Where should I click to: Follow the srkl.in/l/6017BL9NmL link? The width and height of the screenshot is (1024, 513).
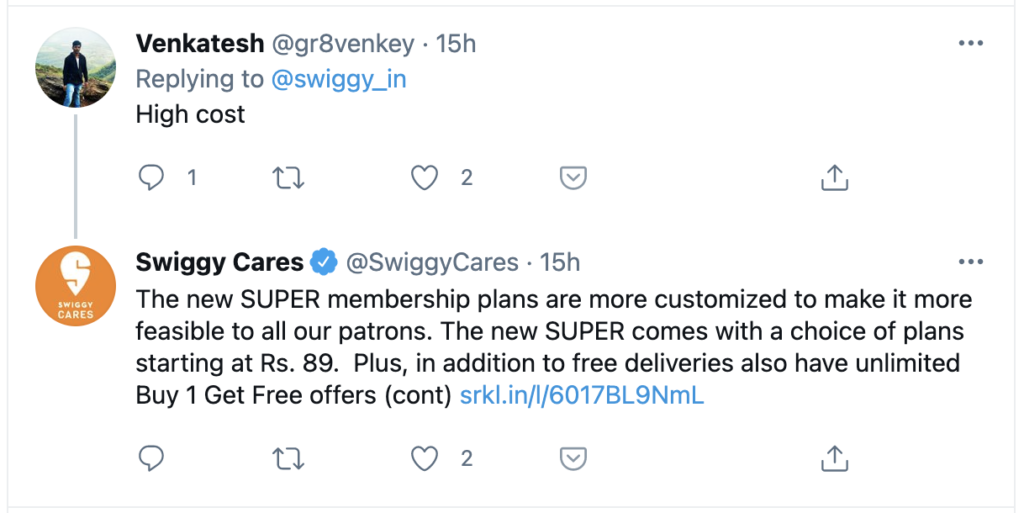(582, 395)
